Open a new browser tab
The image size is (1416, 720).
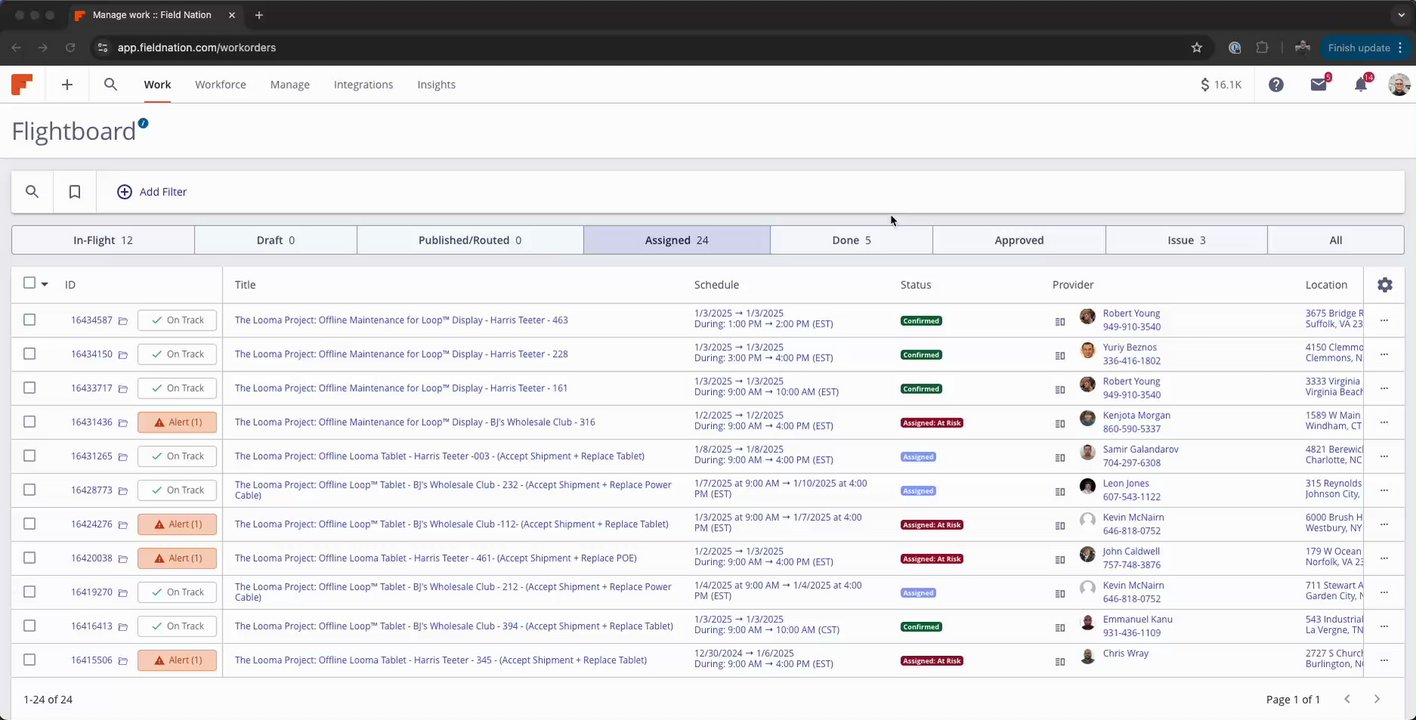pyautogui.click(x=259, y=15)
